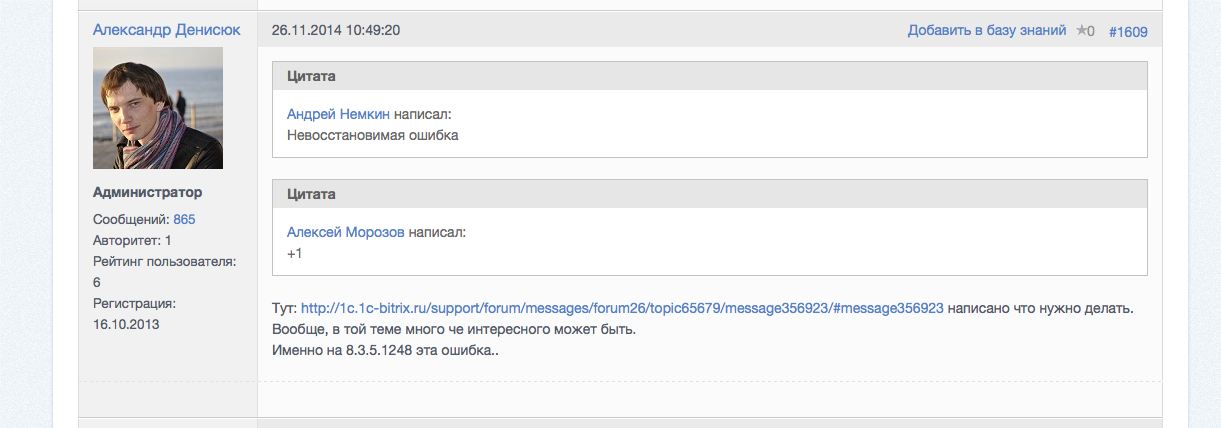Click the line mentioning version 8.3.5.1248
The image size is (1221, 428).
(x=385, y=350)
